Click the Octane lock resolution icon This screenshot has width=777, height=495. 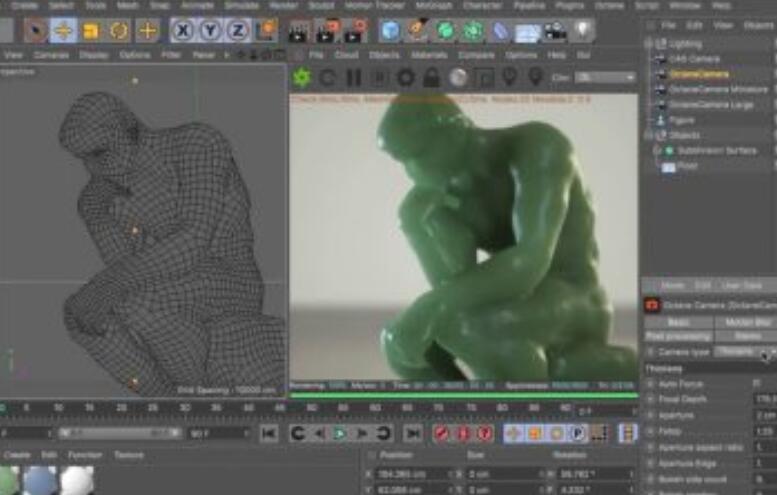432,78
